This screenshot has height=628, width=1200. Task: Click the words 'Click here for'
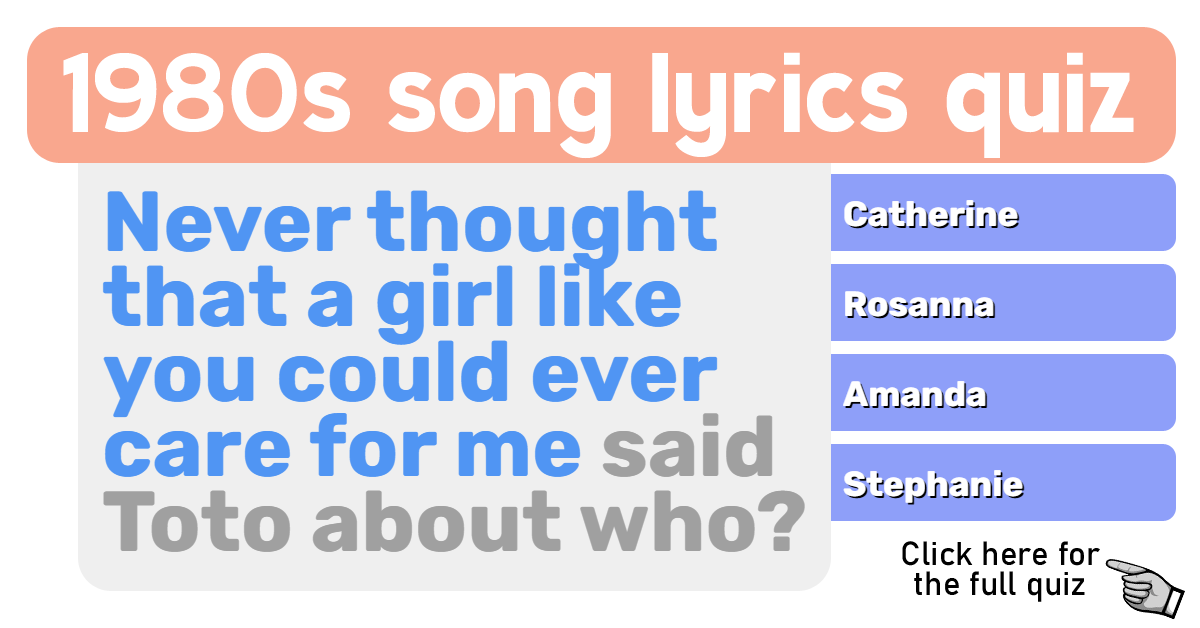[1000, 553]
